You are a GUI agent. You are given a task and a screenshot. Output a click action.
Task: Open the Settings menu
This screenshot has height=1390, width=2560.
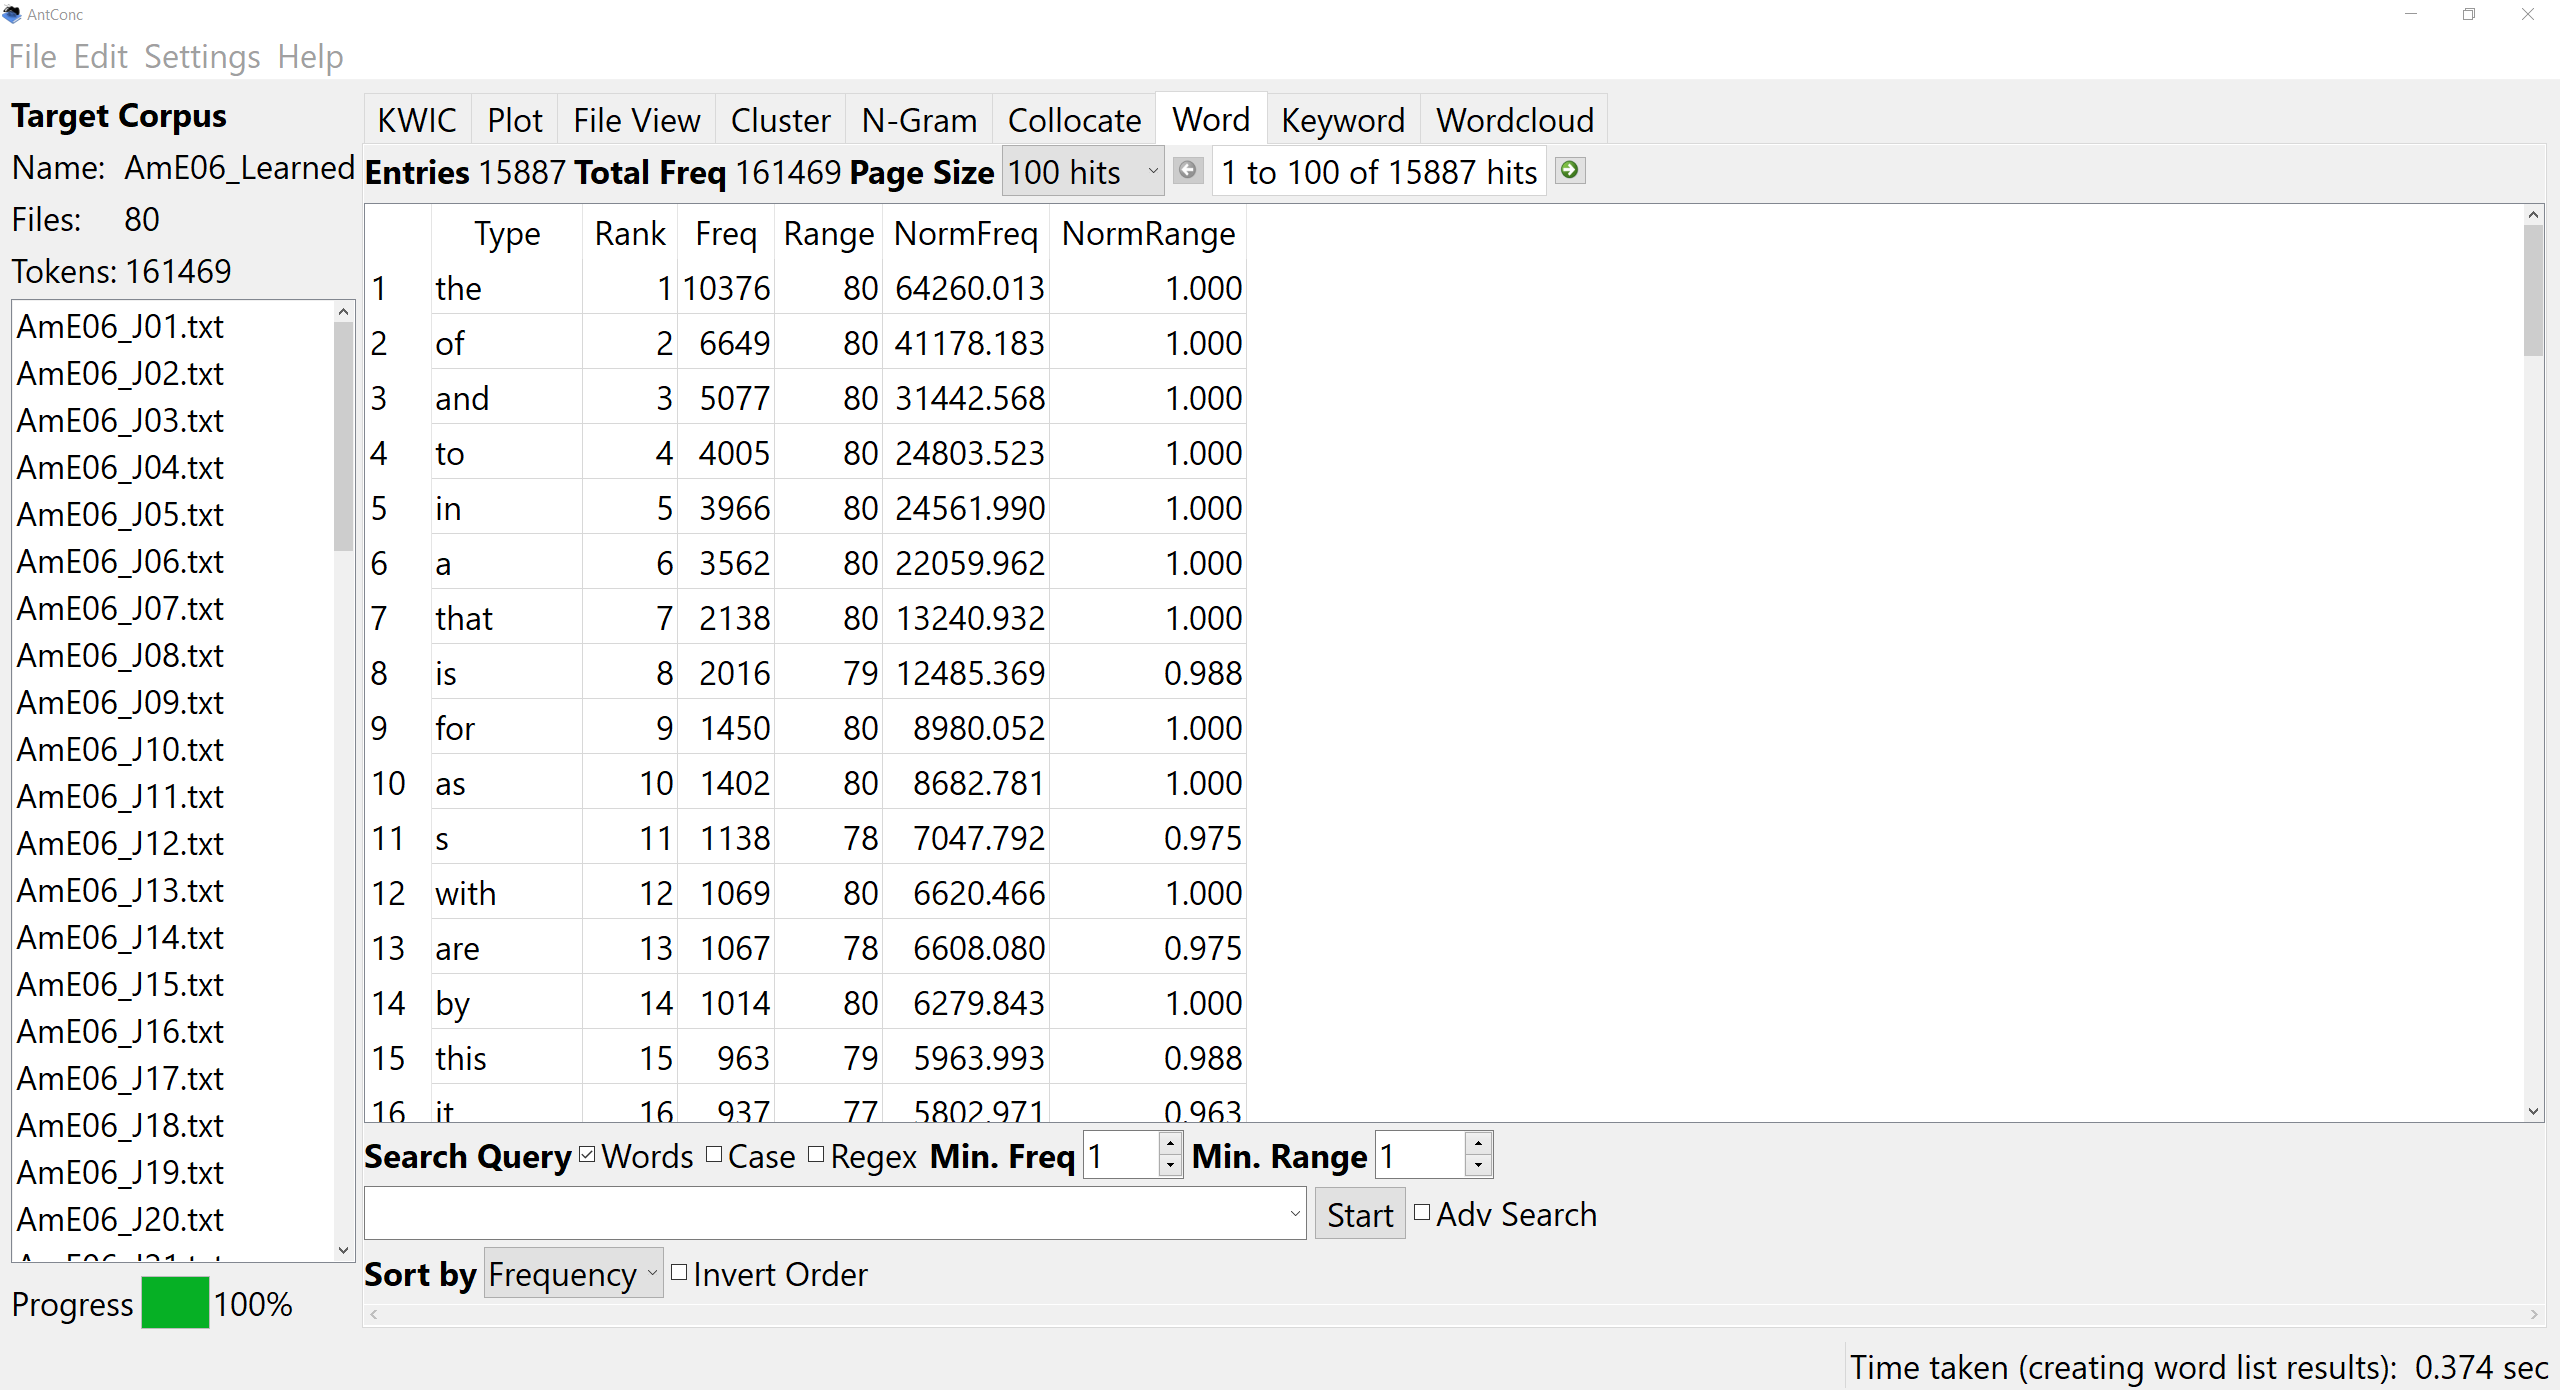tap(202, 57)
